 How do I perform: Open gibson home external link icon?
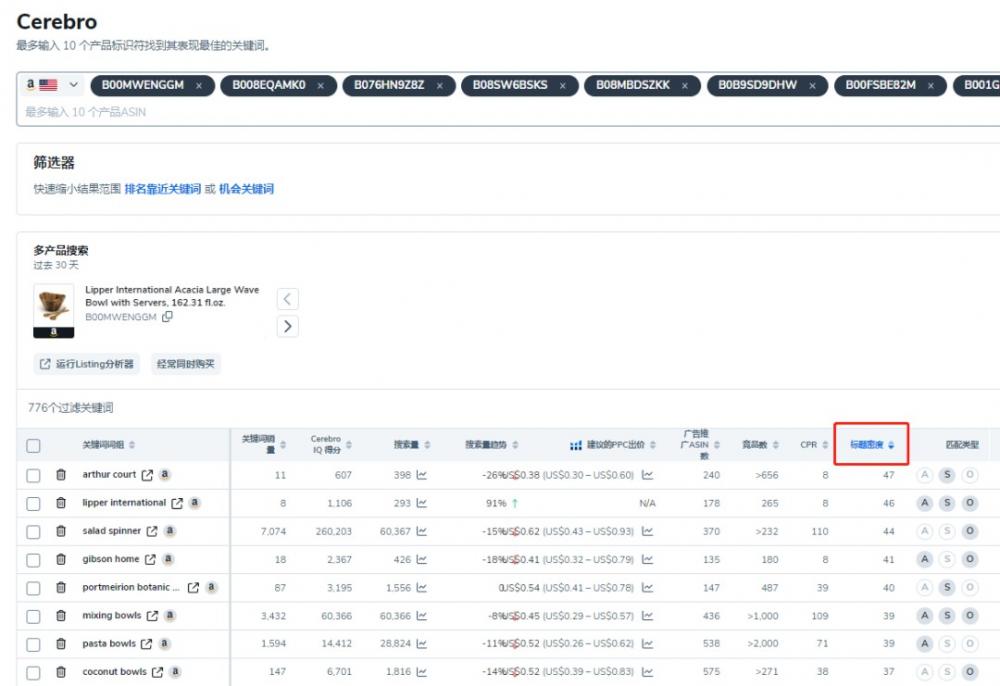[x=150, y=559]
